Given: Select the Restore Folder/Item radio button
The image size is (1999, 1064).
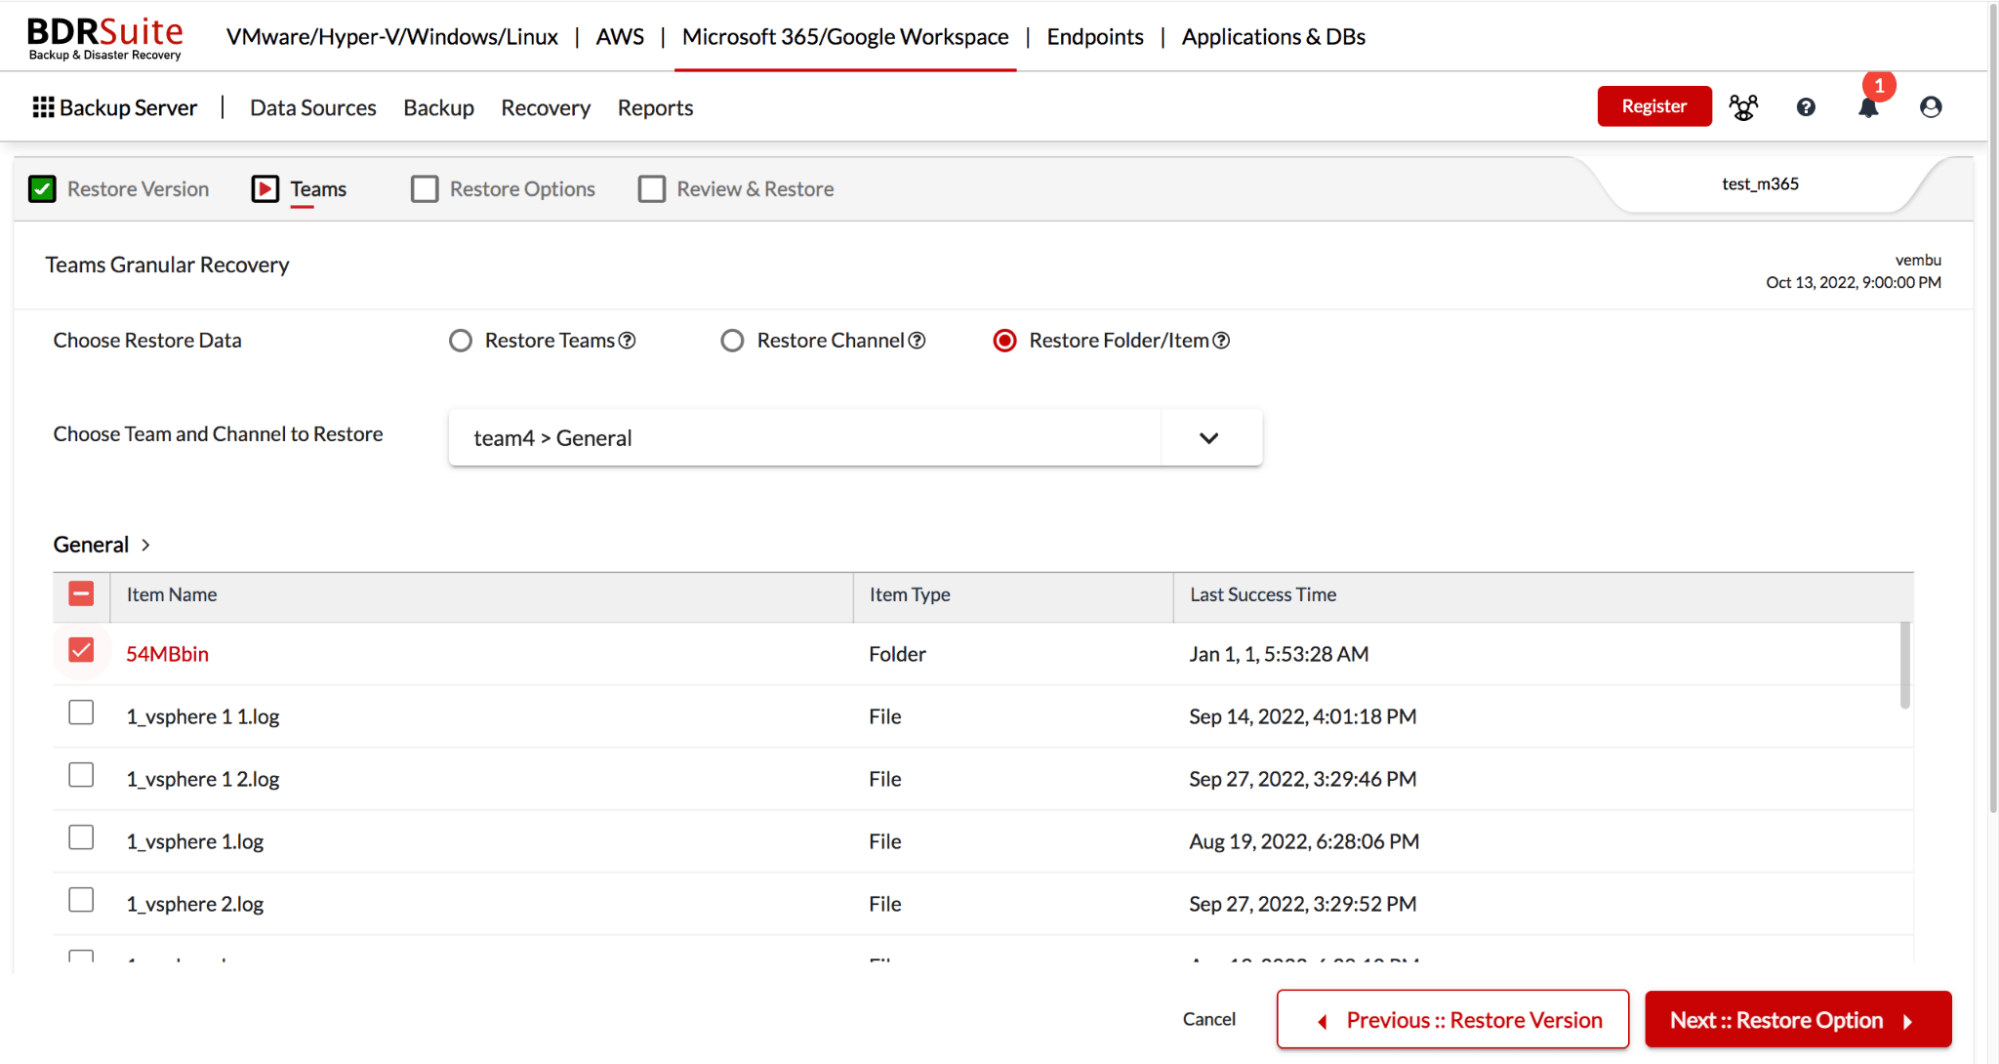Looking at the screenshot, I should pyautogui.click(x=1004, y=341).
